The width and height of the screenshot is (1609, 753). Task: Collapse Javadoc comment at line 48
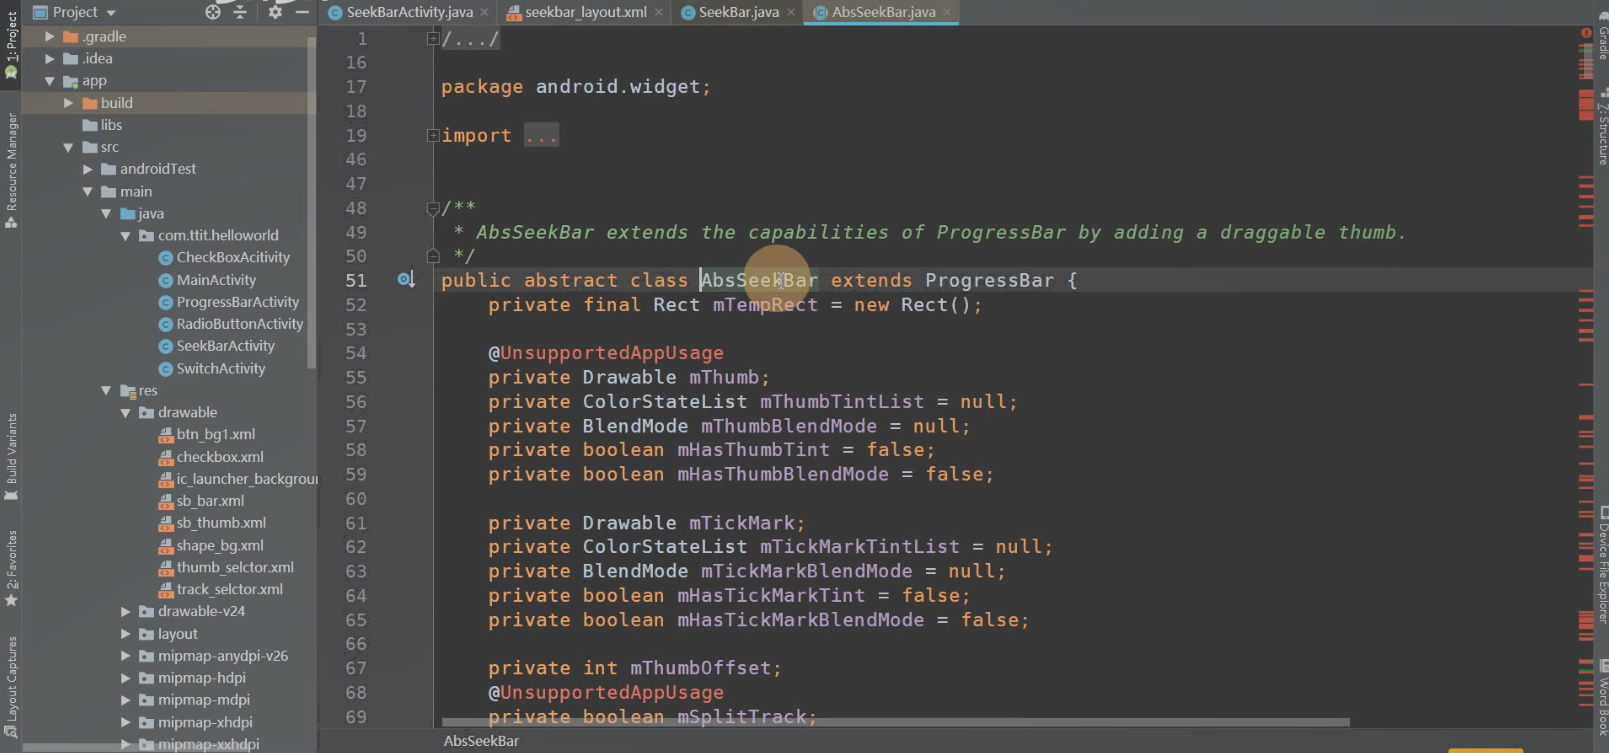[x=433, y=208]
